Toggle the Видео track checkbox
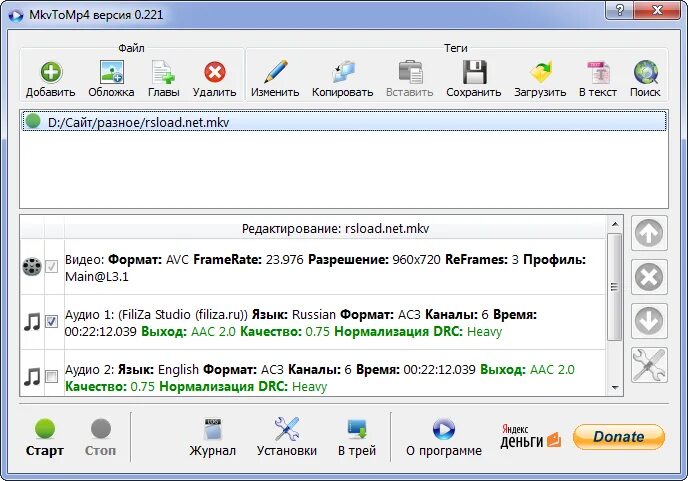 click(52, 266)
